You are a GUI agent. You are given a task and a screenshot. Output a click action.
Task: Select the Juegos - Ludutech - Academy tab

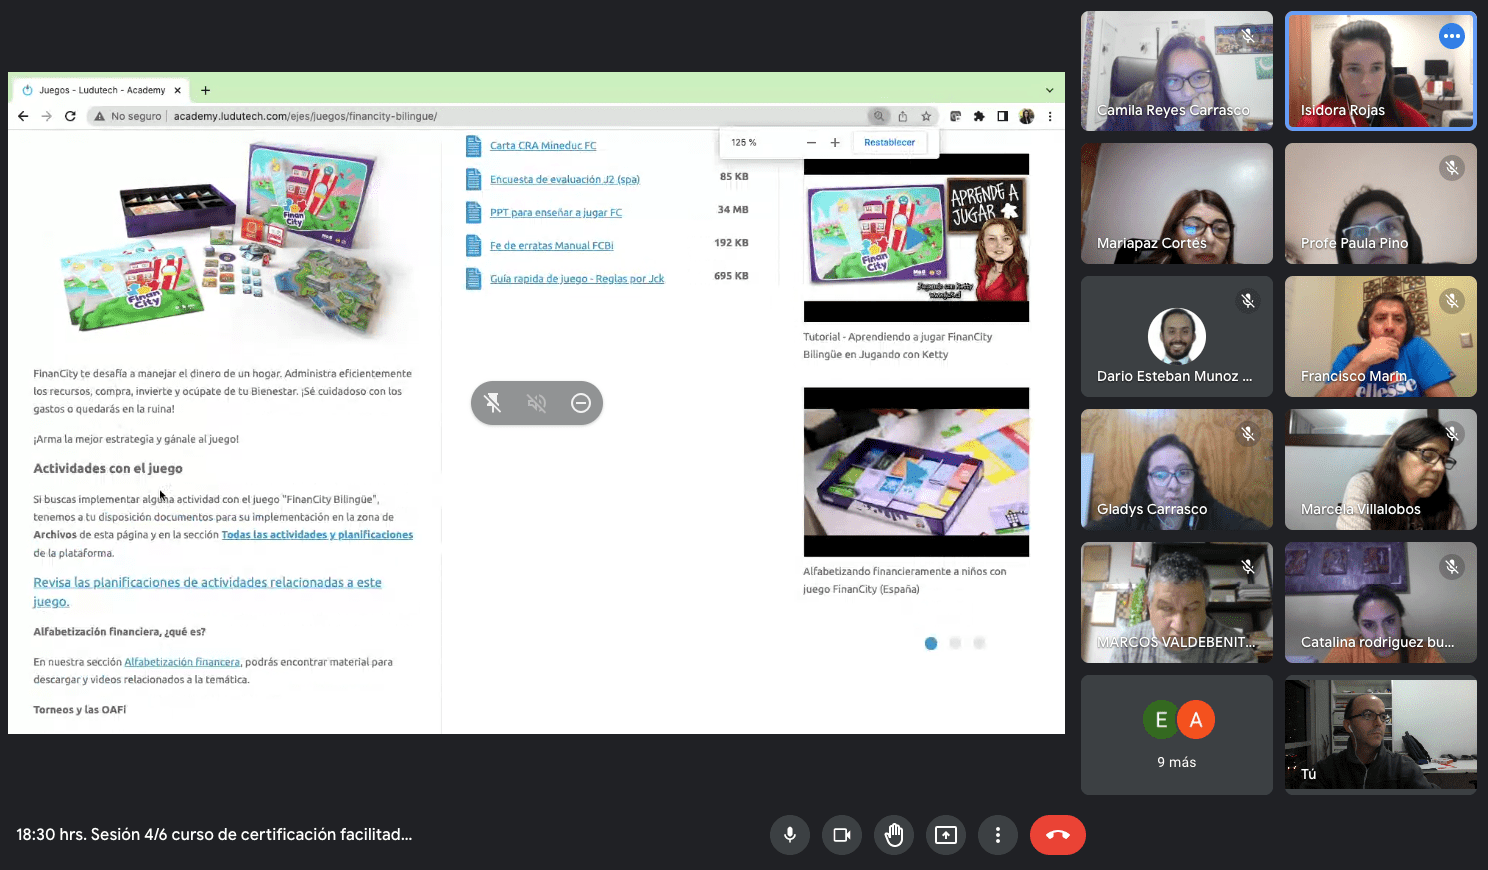[101, 90]
